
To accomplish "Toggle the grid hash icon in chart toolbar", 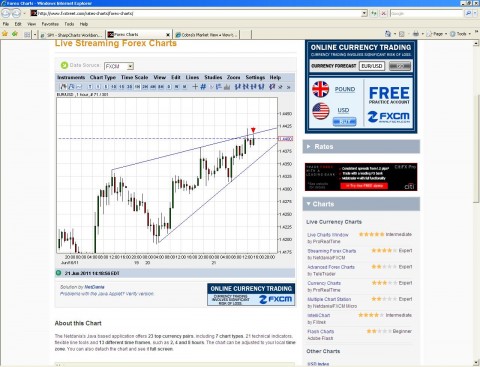I will [203, 87].
